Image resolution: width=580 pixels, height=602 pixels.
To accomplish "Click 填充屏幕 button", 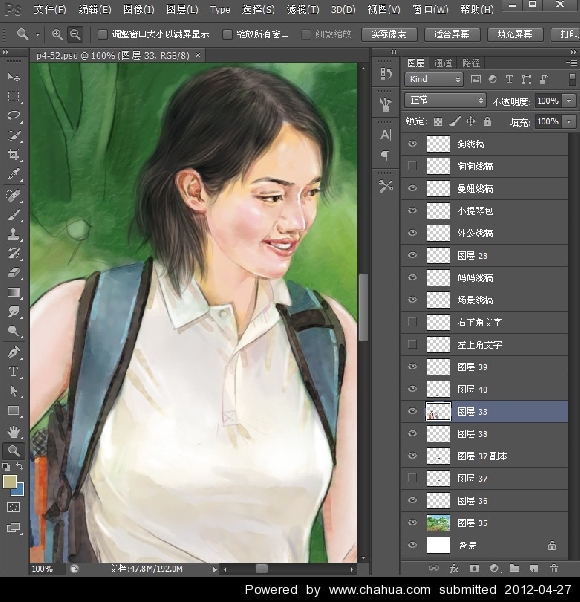I will pos(515,35).
